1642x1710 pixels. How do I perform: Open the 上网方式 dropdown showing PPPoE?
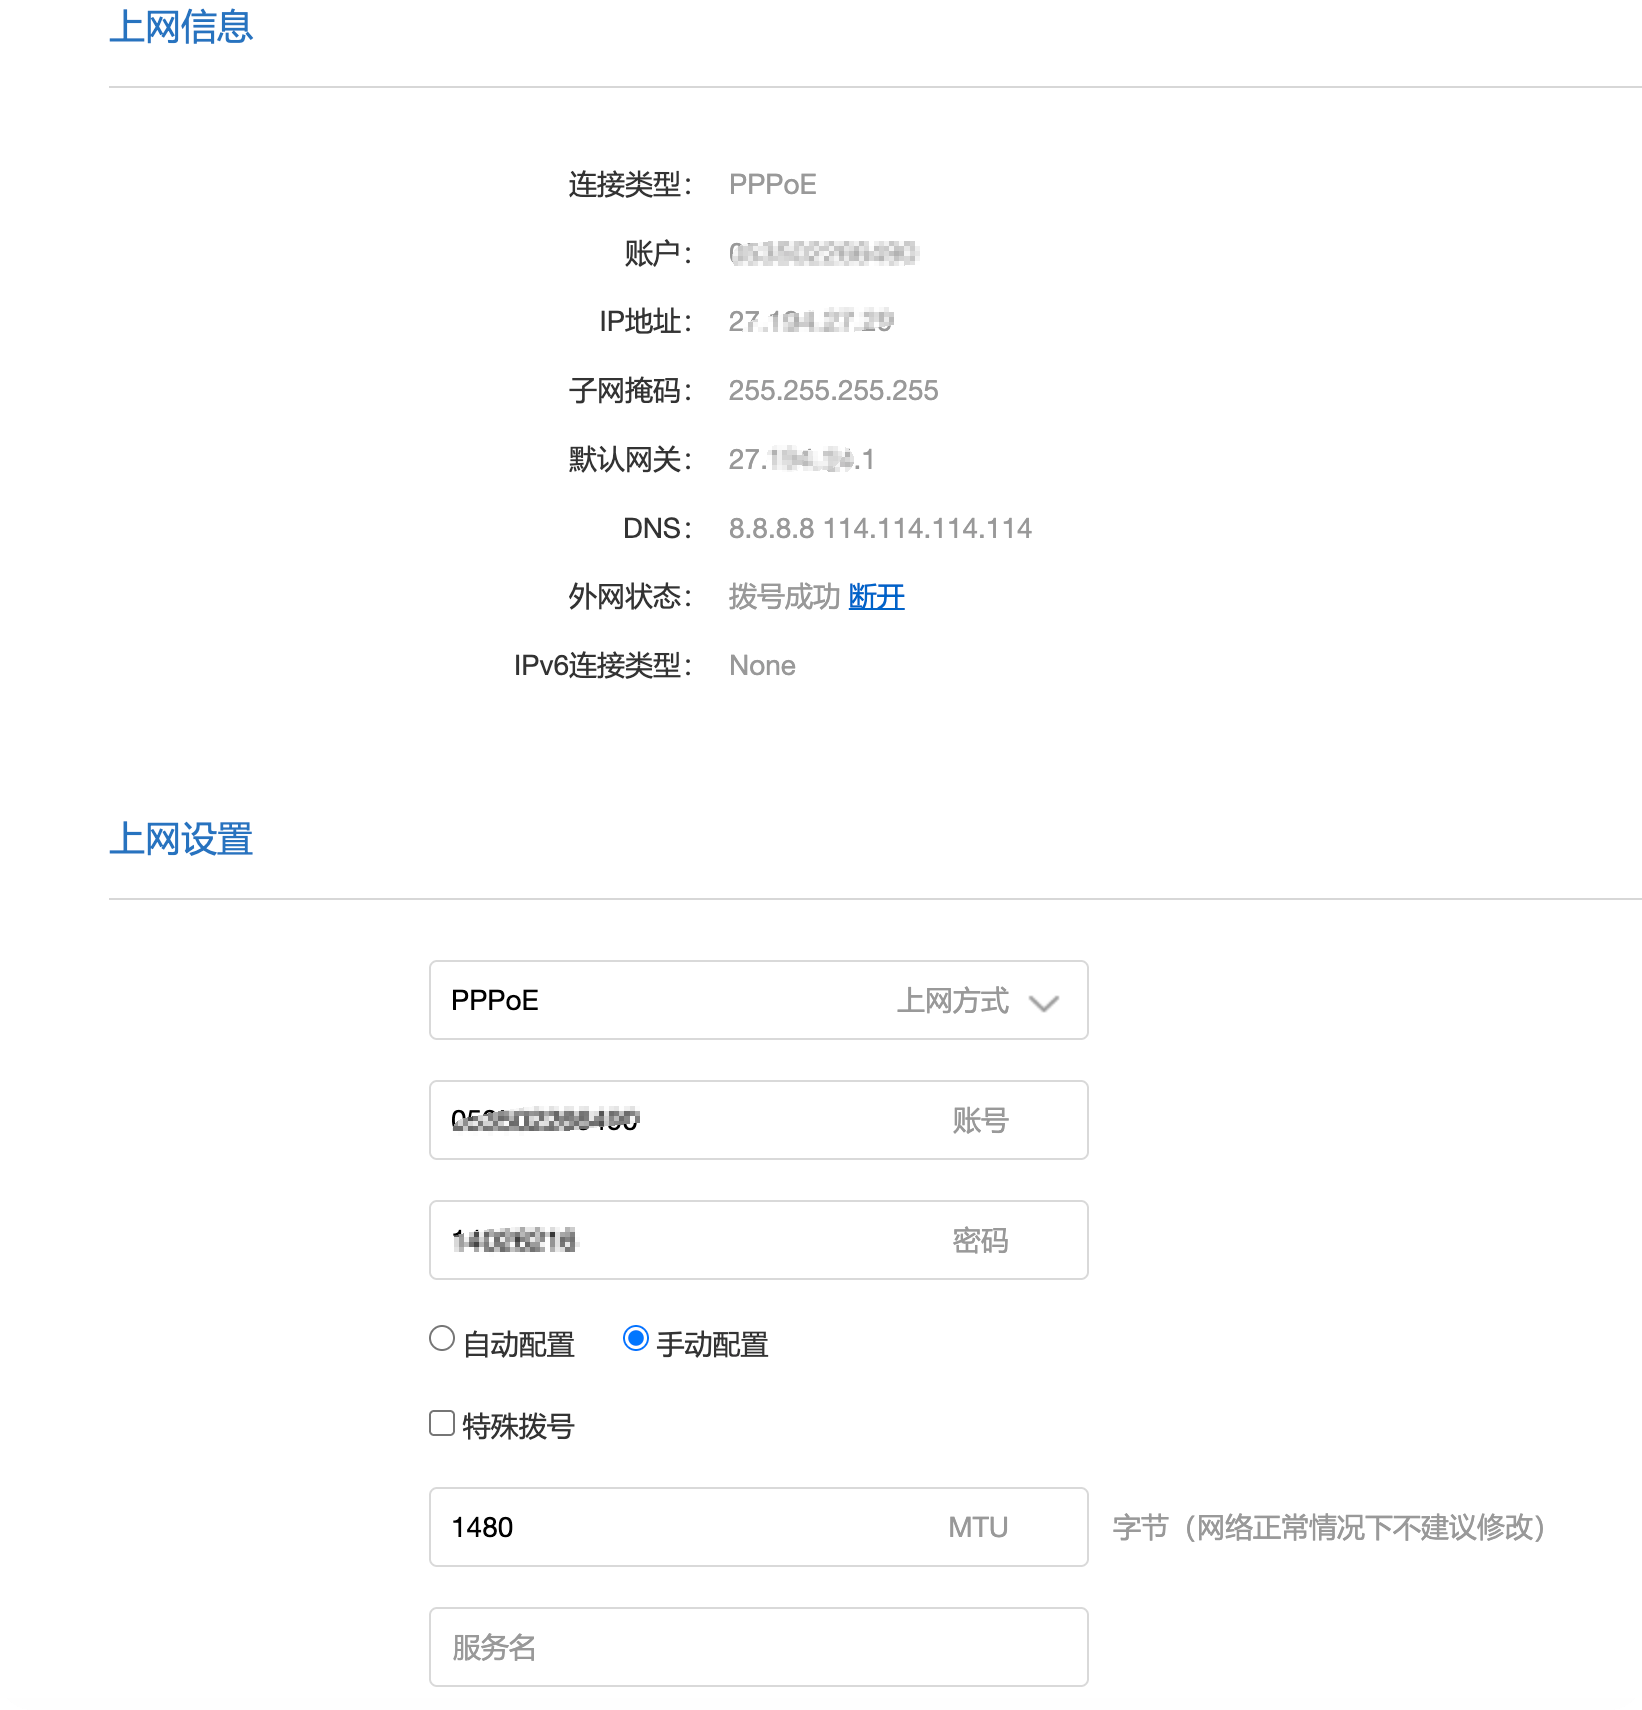click(x=758, y=999)
